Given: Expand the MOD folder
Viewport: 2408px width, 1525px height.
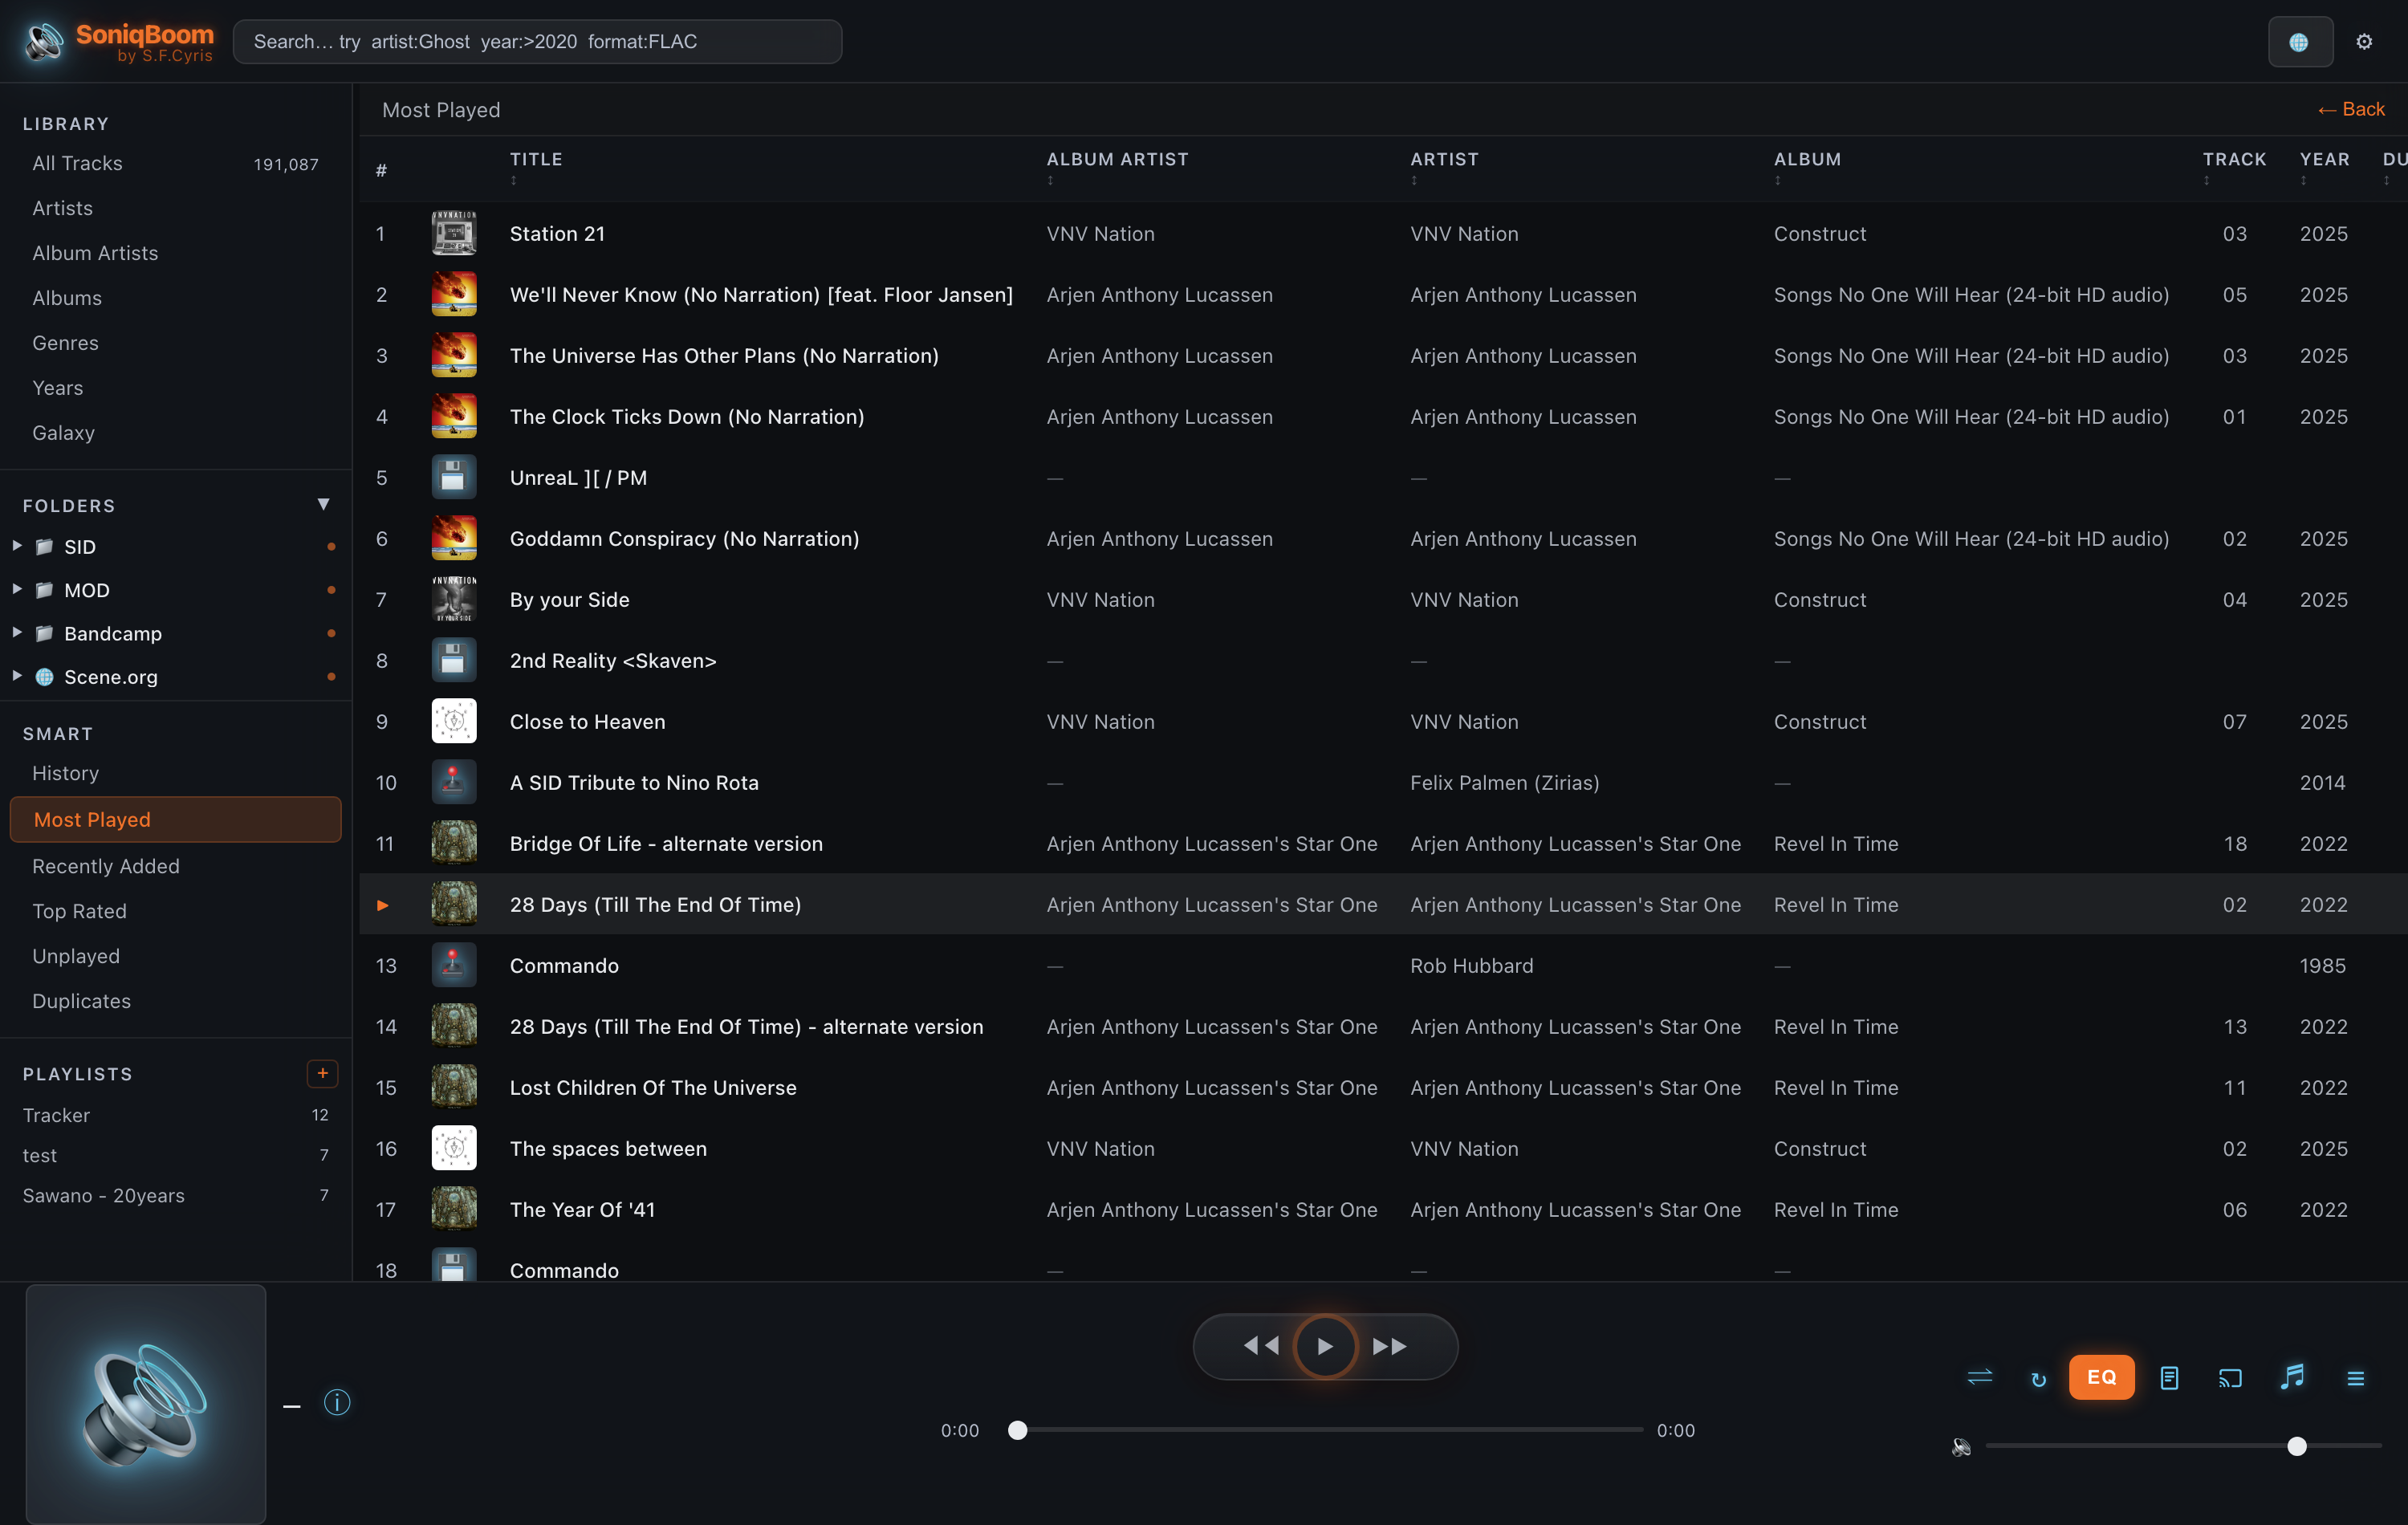Looking at the screenshot, I should 17,589.
